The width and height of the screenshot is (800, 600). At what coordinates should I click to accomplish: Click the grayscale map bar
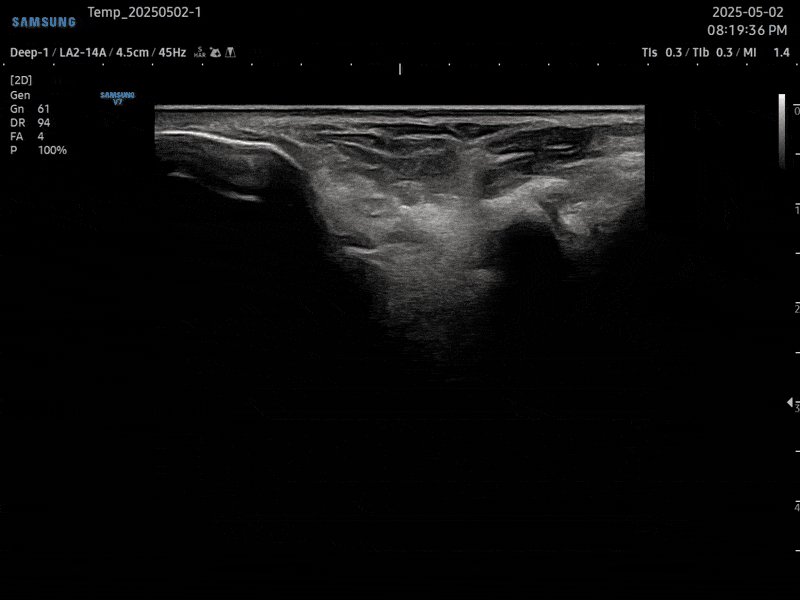coord(782,130)
